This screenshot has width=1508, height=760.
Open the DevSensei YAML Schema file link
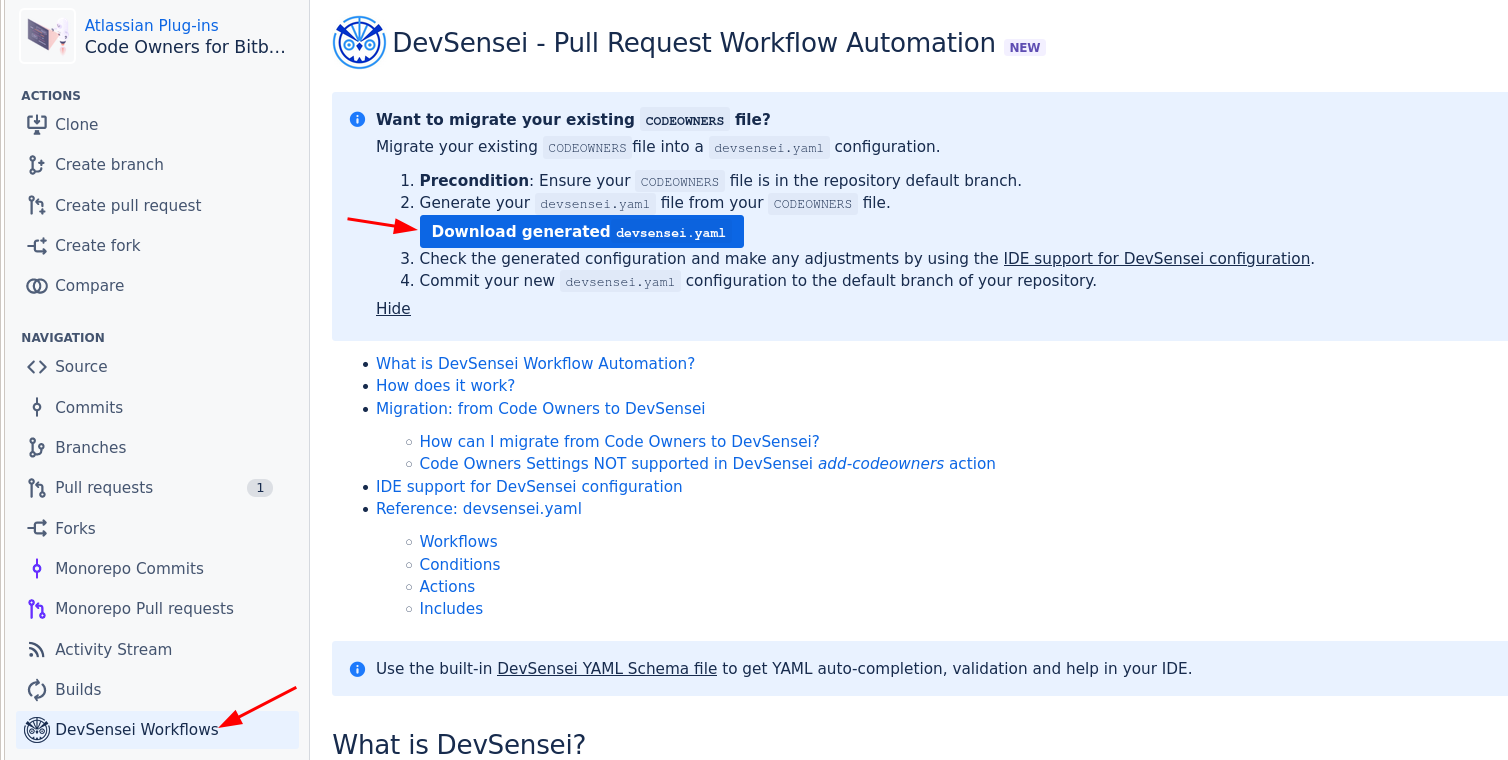(x=606, y=668)
